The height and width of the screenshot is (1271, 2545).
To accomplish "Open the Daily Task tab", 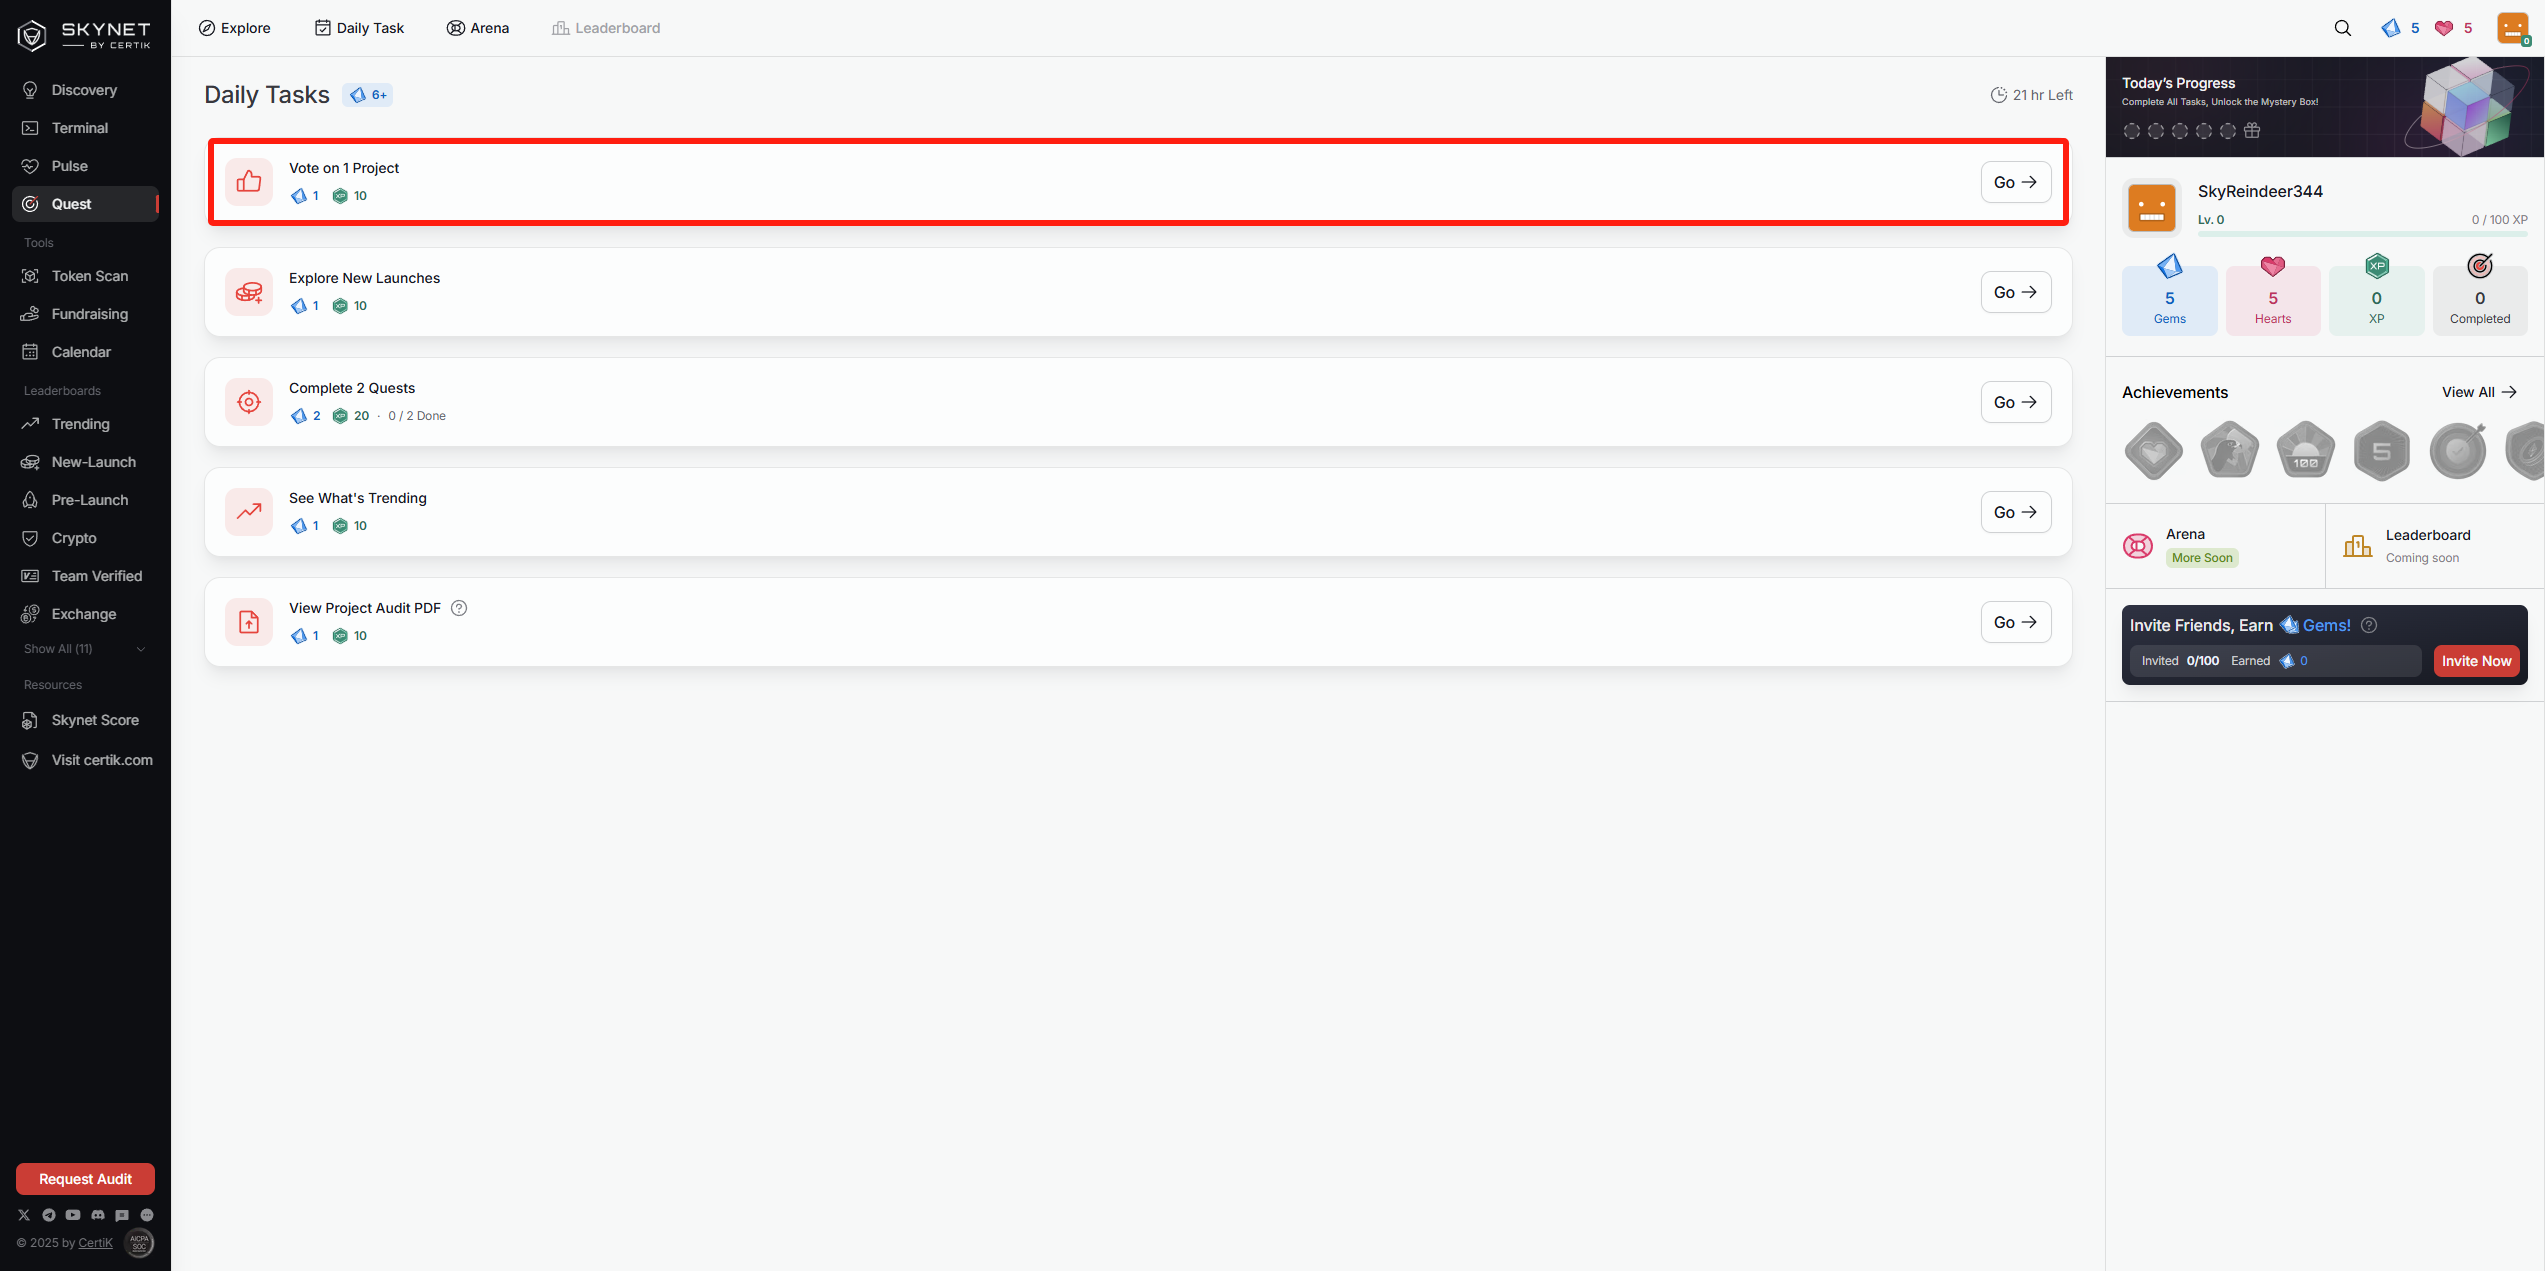I will (360, 28).
